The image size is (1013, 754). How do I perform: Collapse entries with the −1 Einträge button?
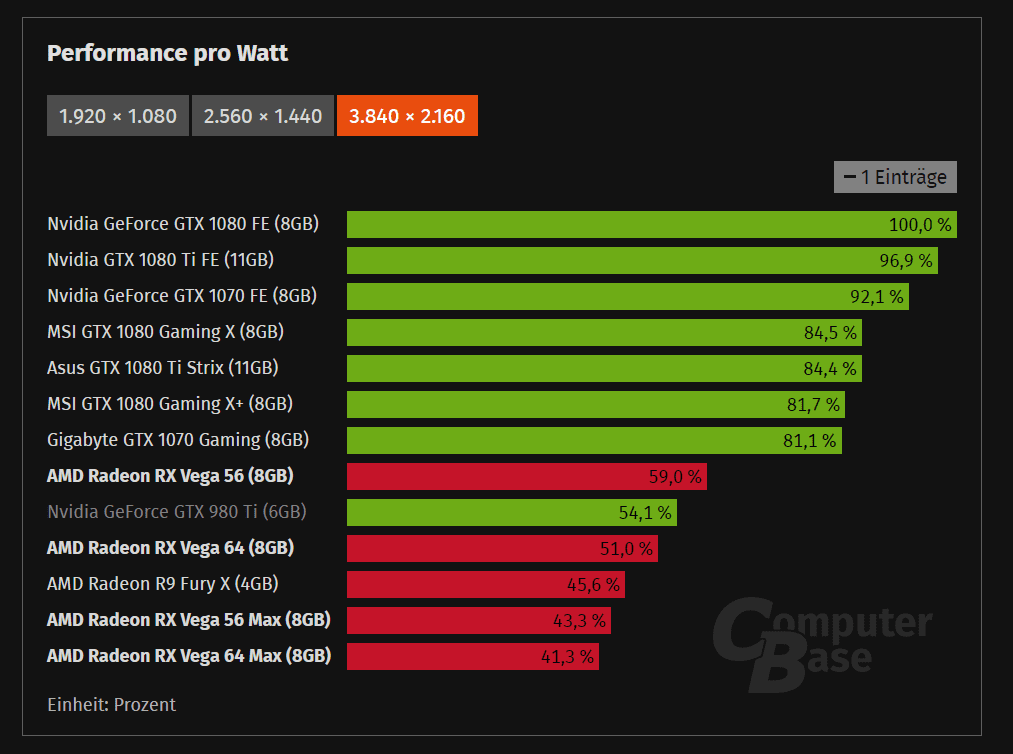895,177
